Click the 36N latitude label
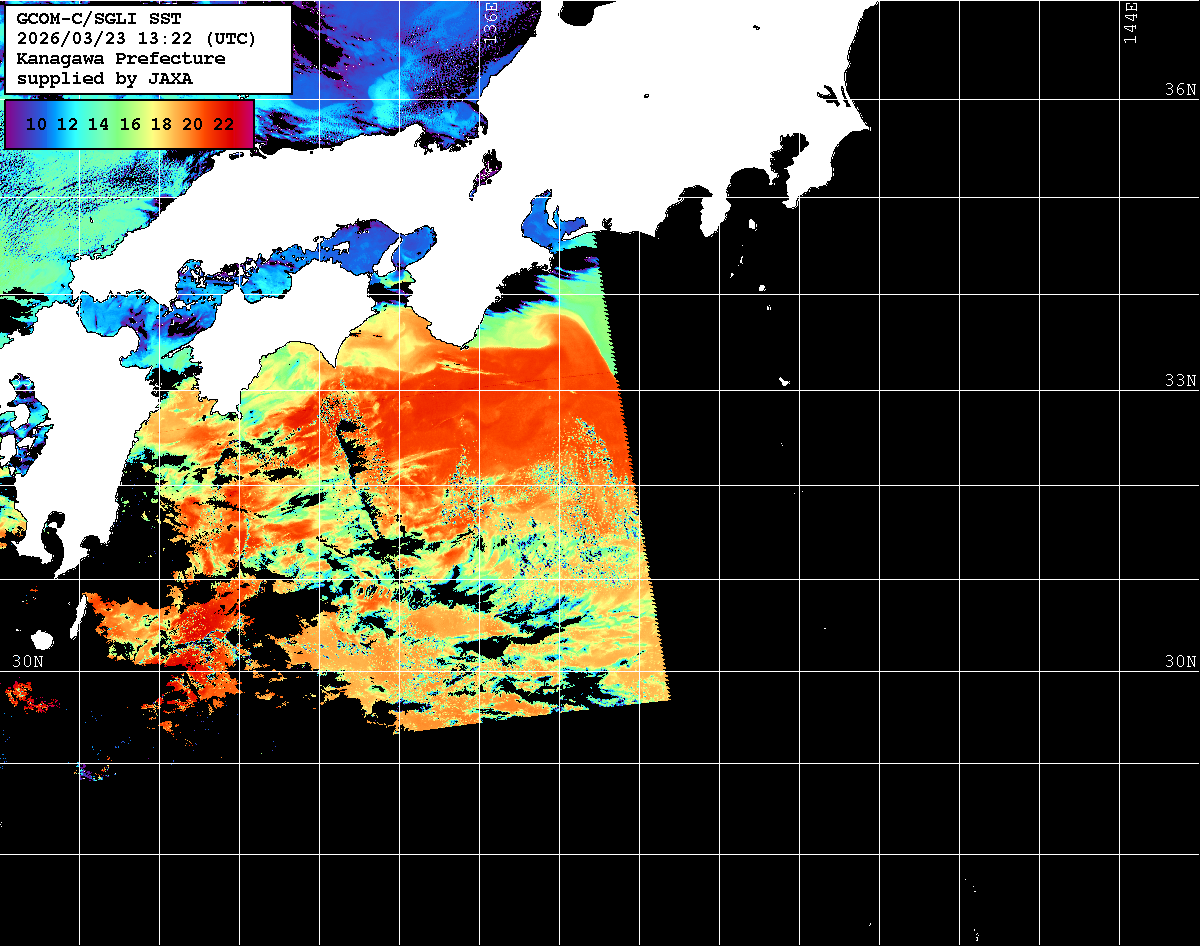 pyautogui.click(x=1180, y=90)
